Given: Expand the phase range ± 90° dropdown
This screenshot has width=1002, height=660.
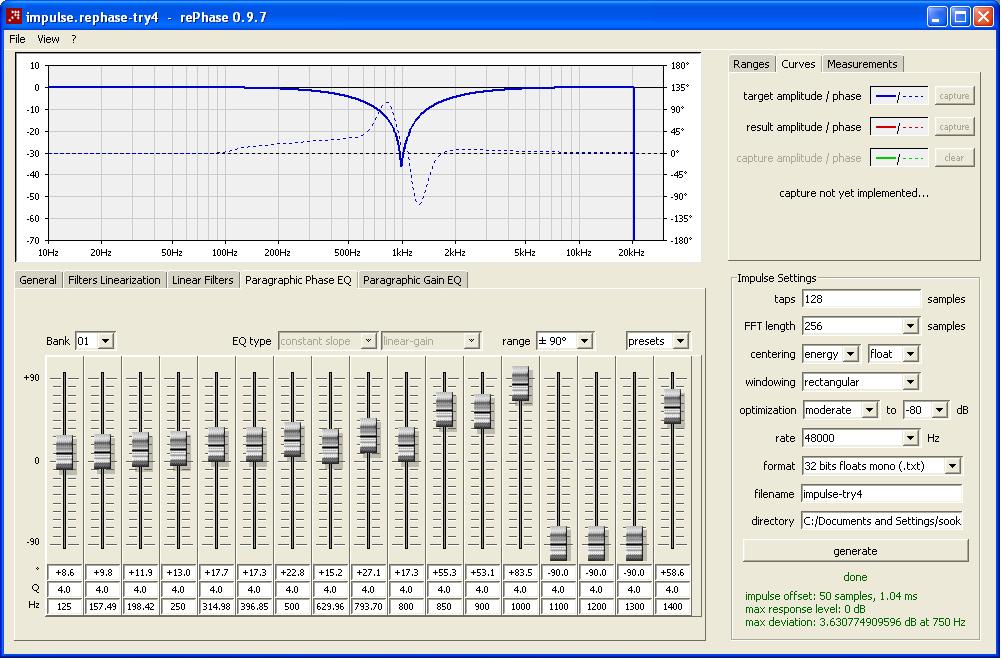Looking at the screenshot, I should [x=584, y=341].
